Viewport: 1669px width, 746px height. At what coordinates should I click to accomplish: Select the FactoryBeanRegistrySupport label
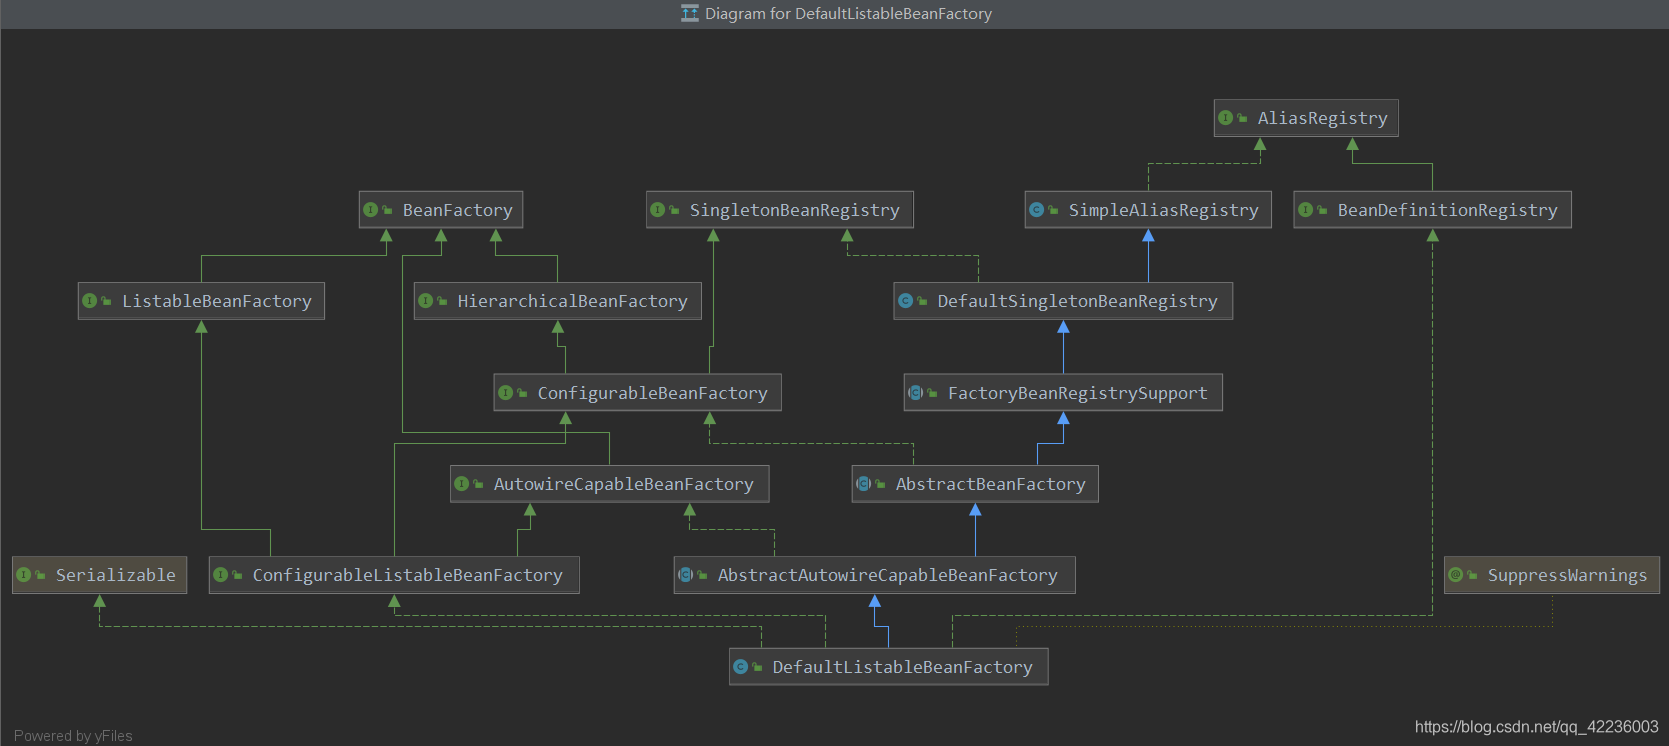coord(1077,393)
